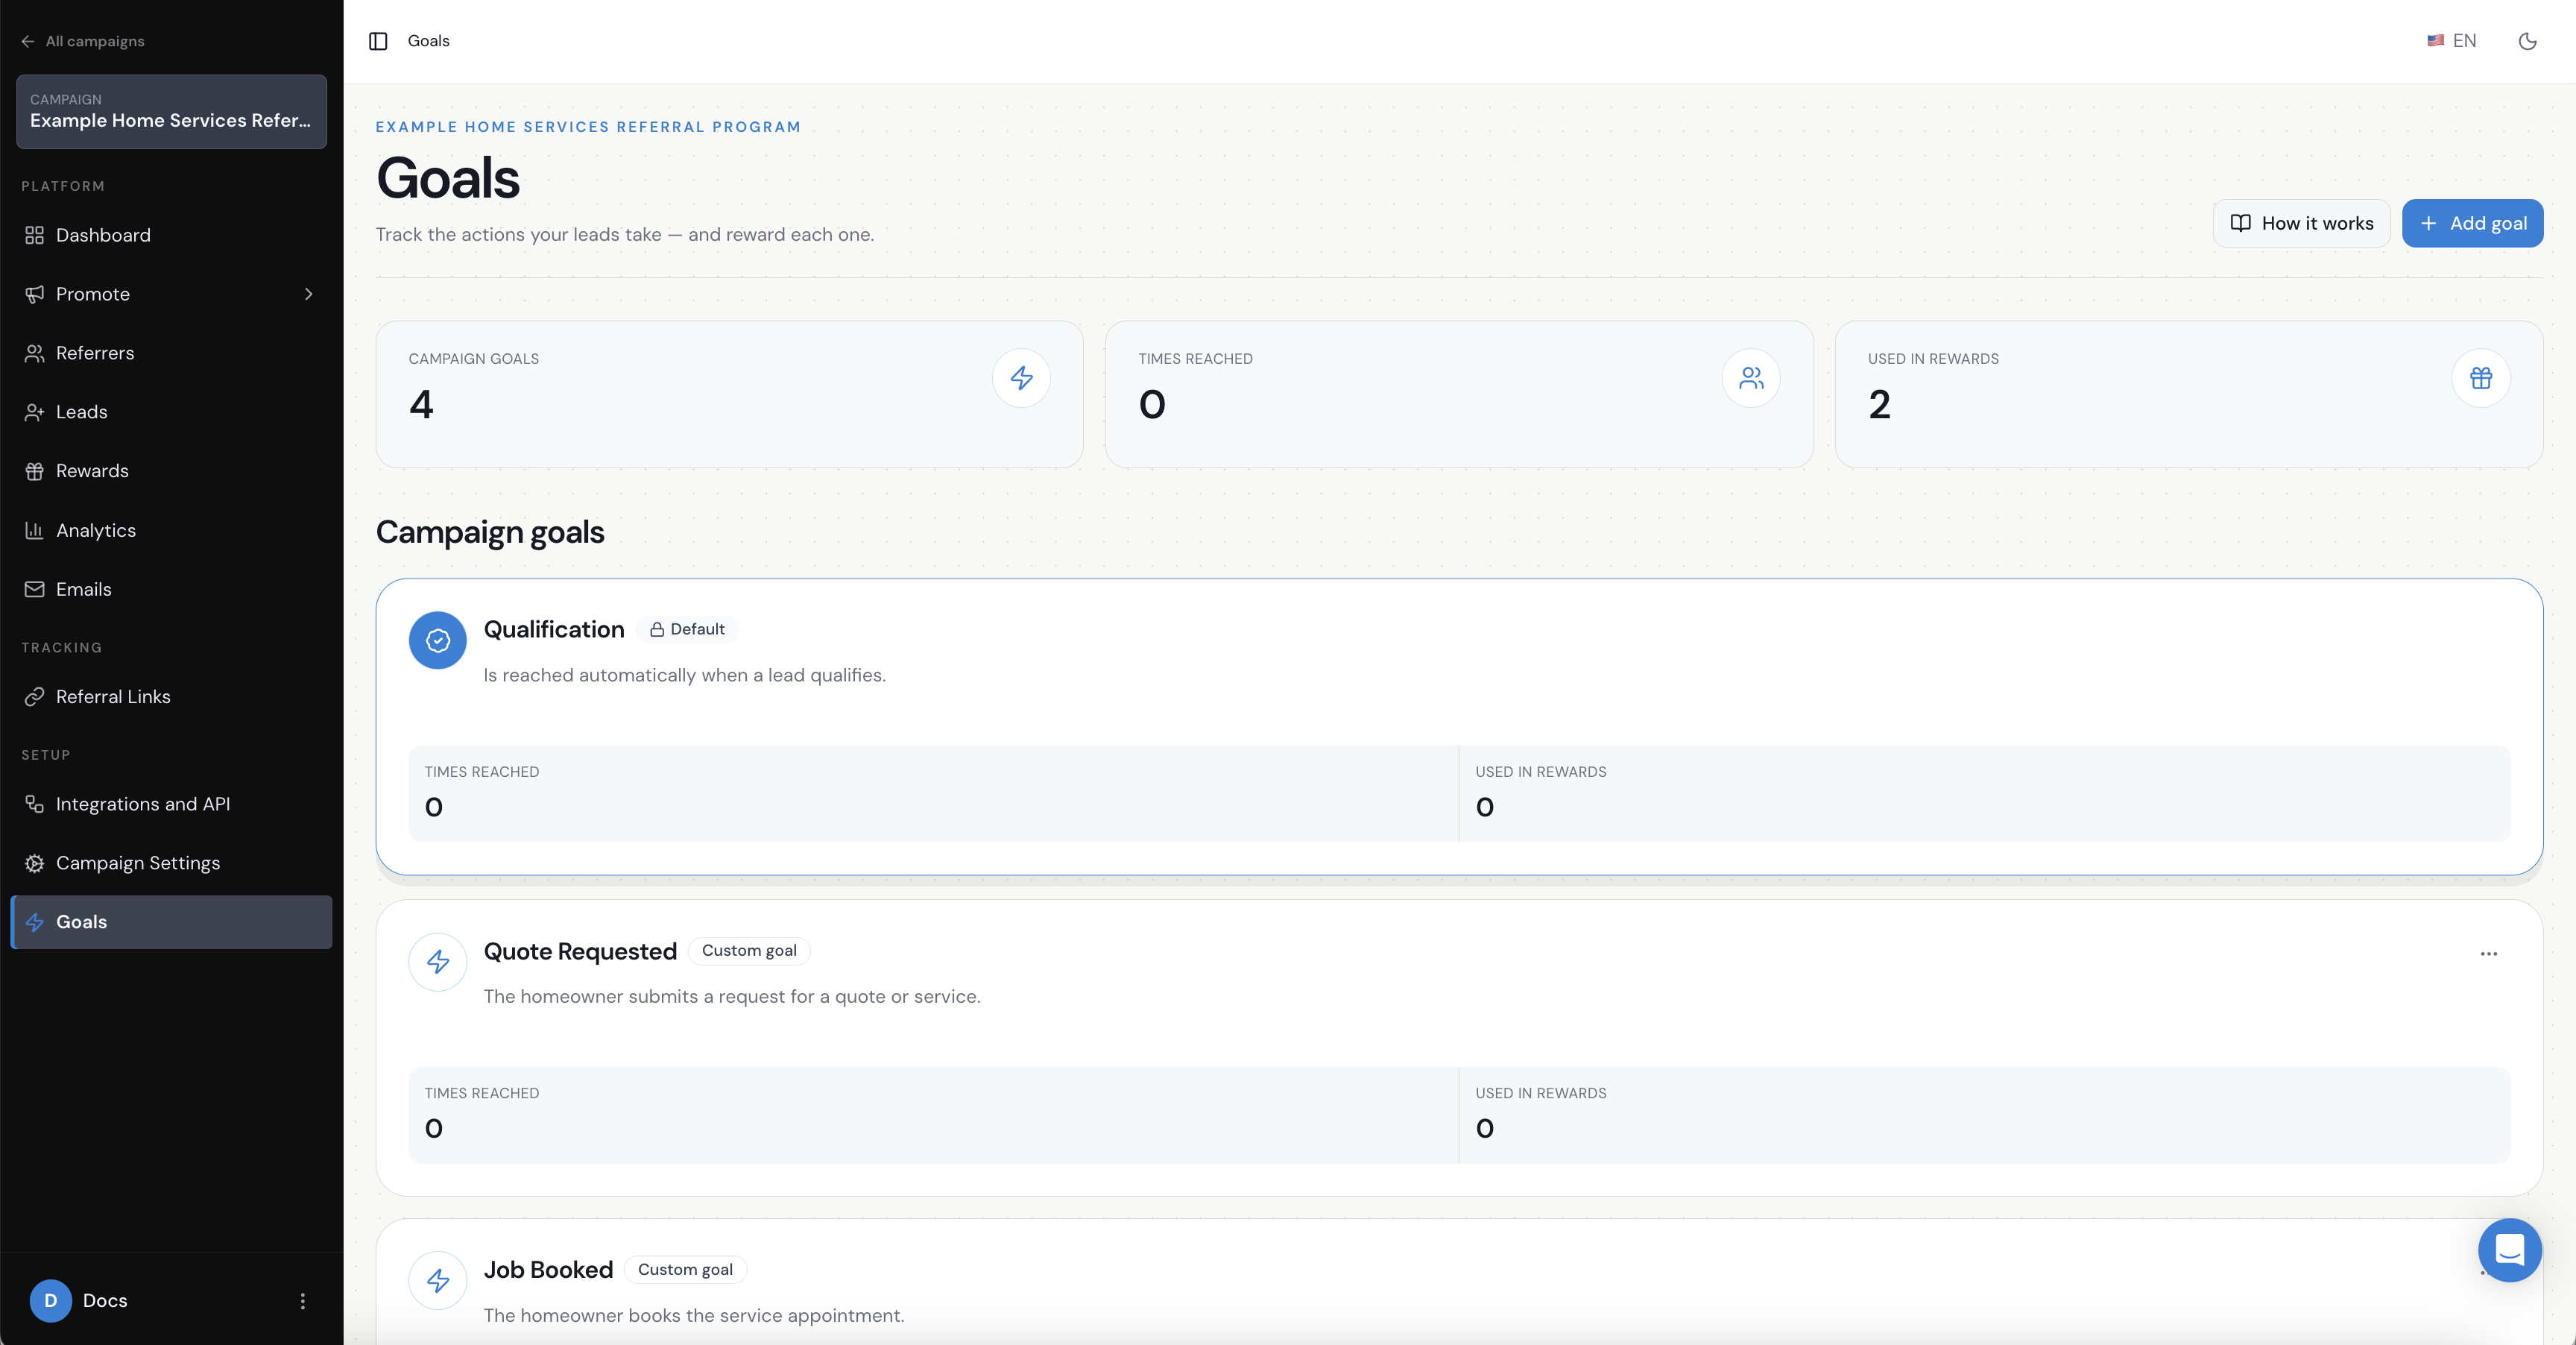Image resolution: width=2576 pixels, height=1345 pixels.
Task: Click the Quote Requested lightning icon
Action: (437, 962)
